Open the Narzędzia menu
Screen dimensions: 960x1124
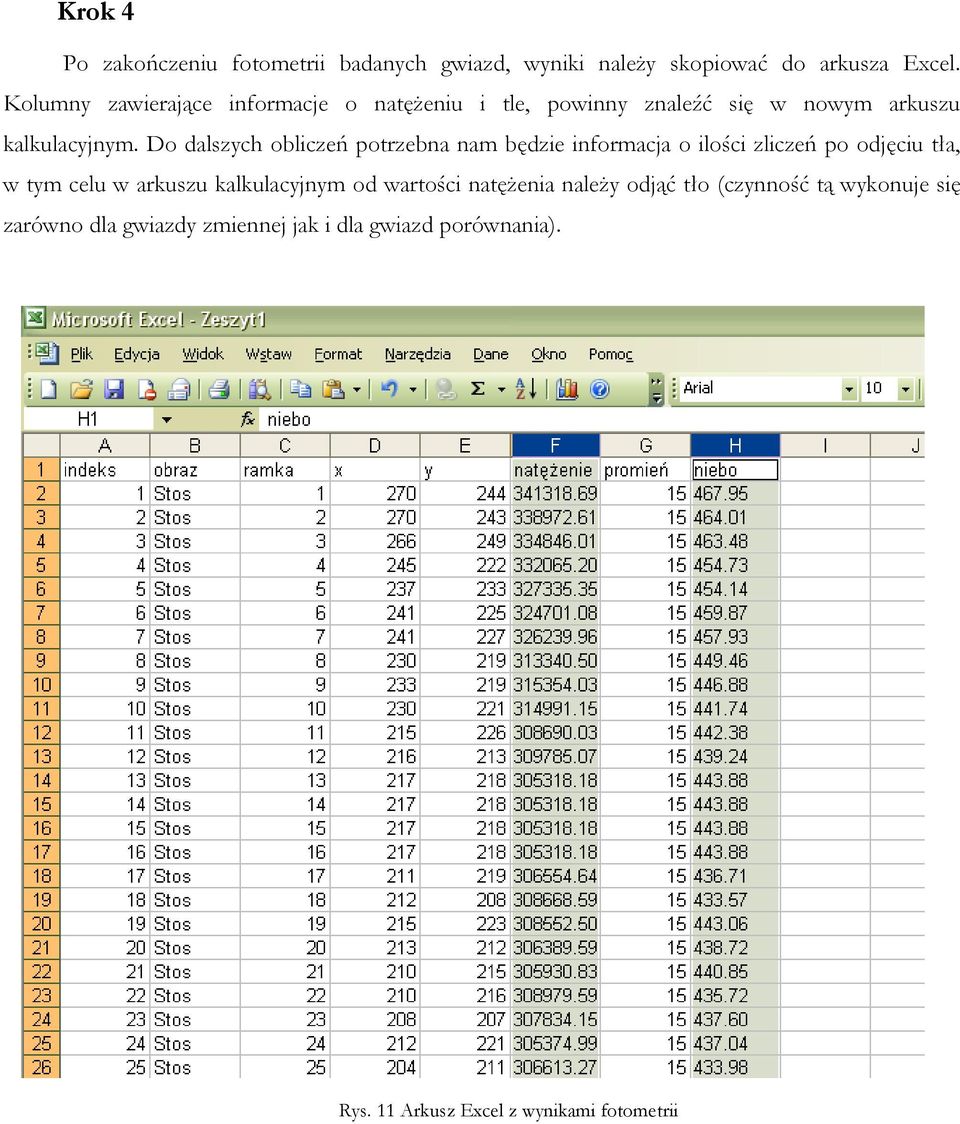[418, 354]
